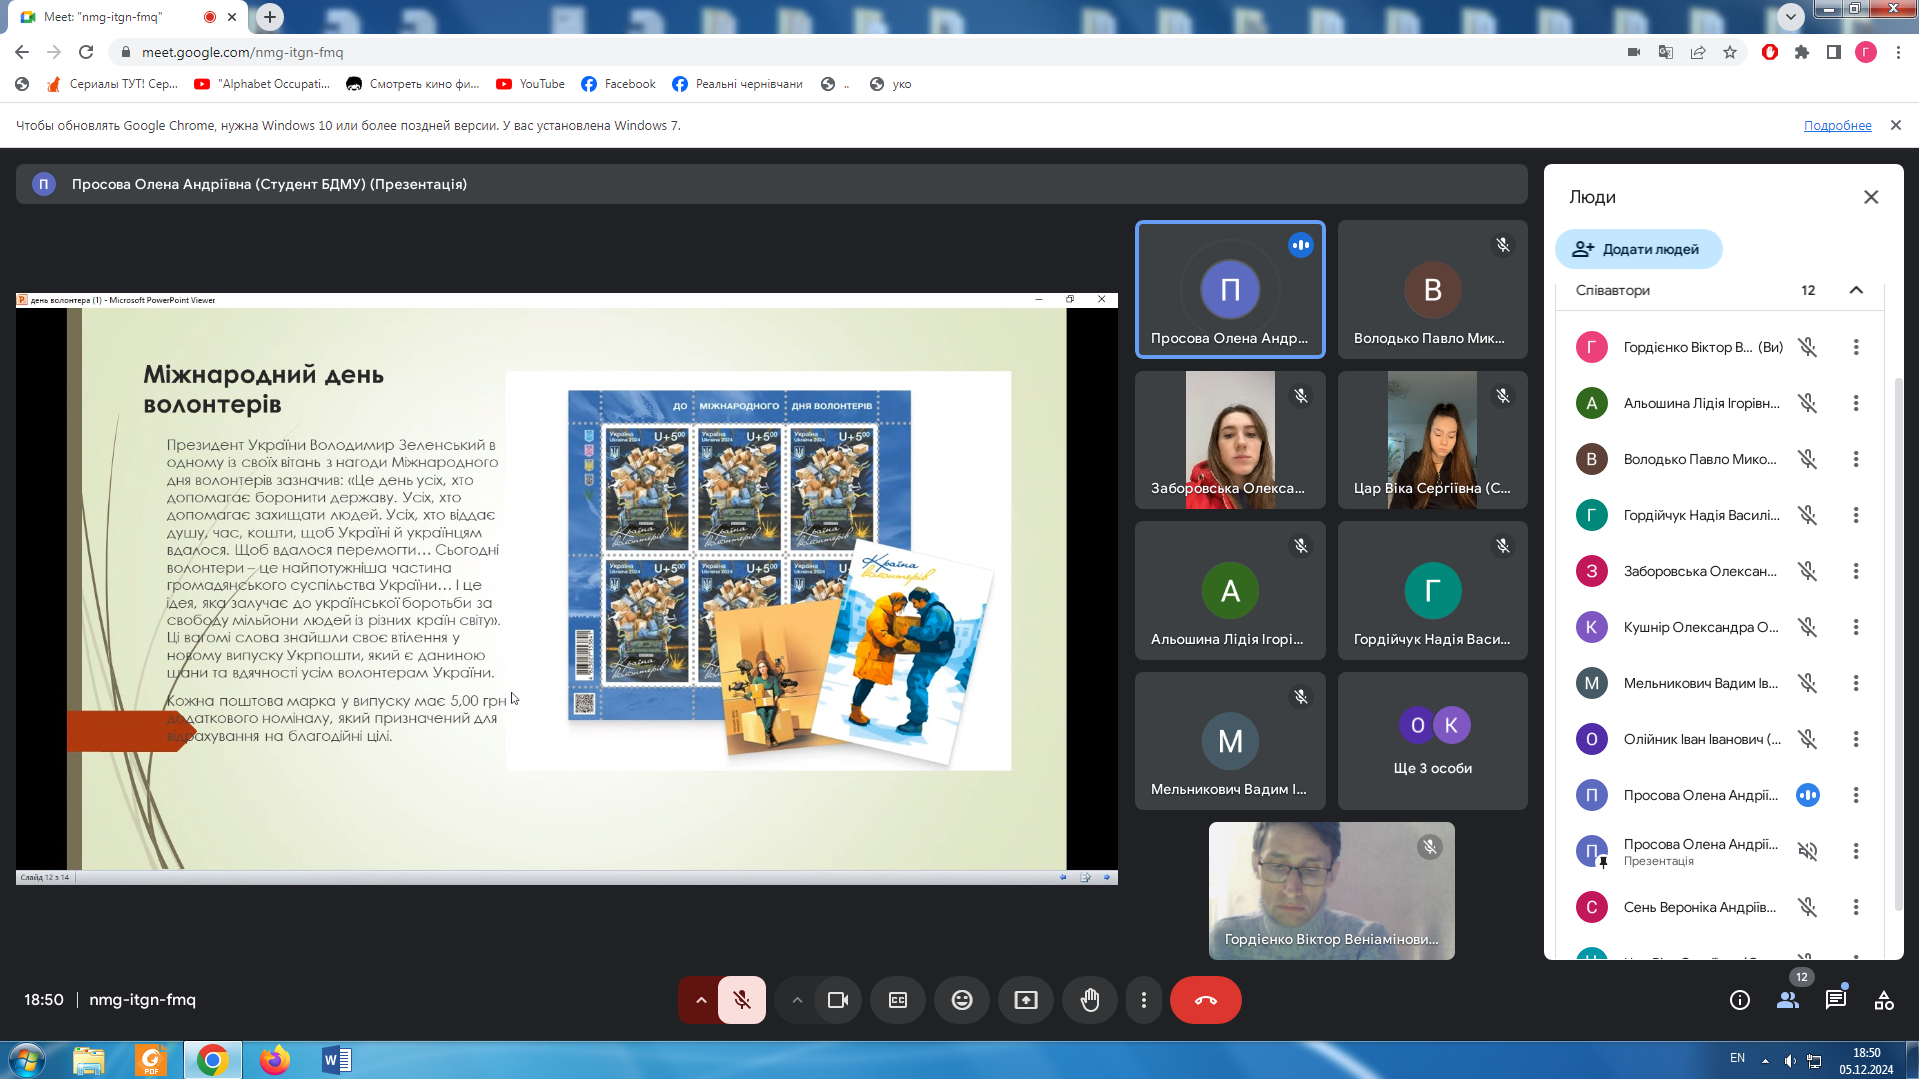
Task: Turn on captions in the call controls
Action: [x=898, y=1000]
